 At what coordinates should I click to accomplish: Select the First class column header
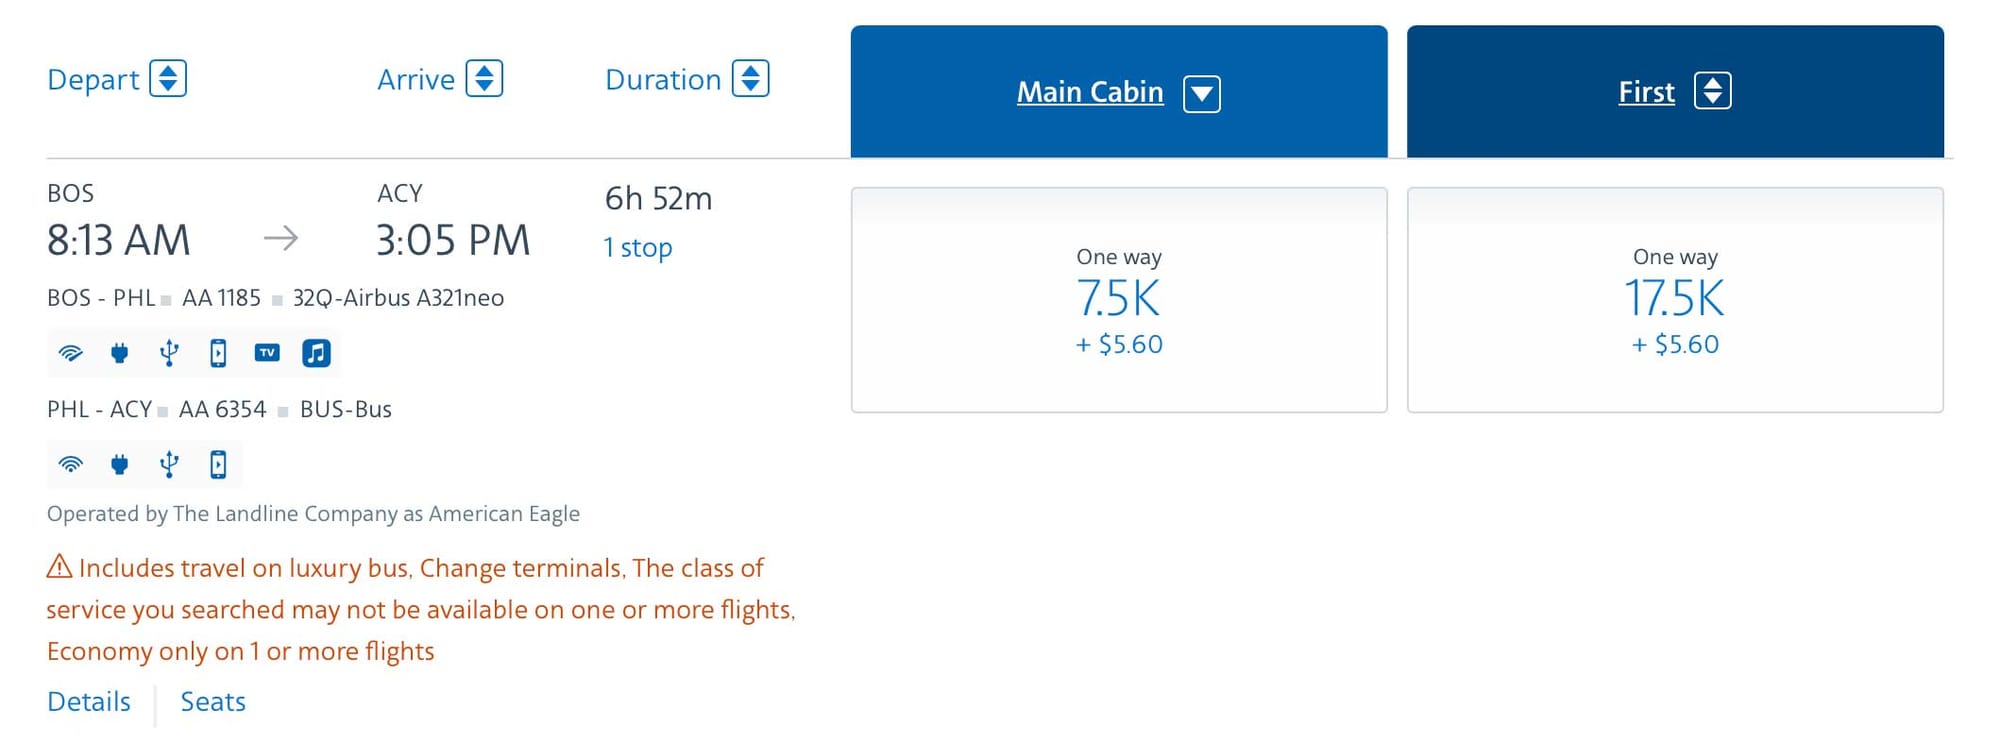tap(1646, 90)
